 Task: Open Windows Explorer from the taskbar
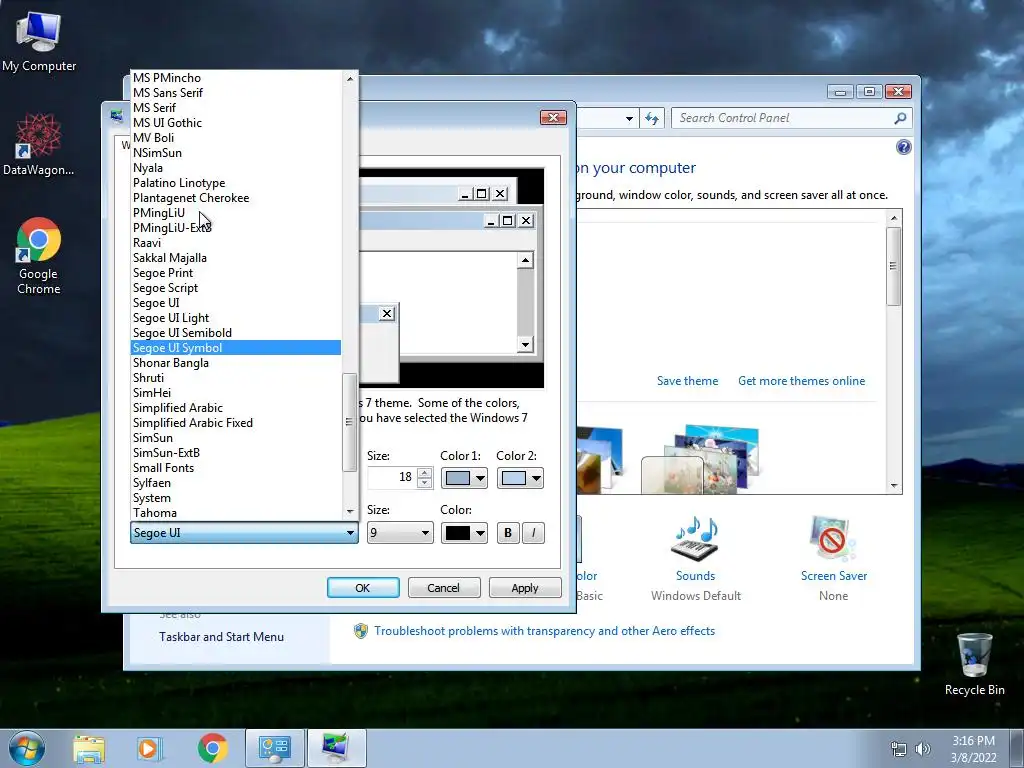click(x=89, y=749)
